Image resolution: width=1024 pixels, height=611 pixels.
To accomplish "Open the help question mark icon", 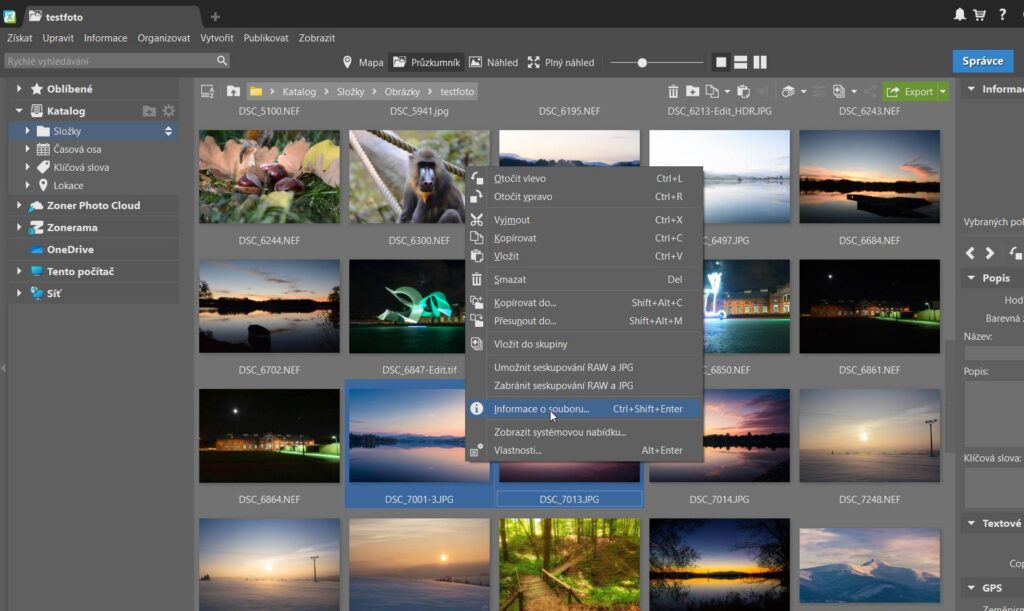I will pyautogui.click(x=1002, y=14).
